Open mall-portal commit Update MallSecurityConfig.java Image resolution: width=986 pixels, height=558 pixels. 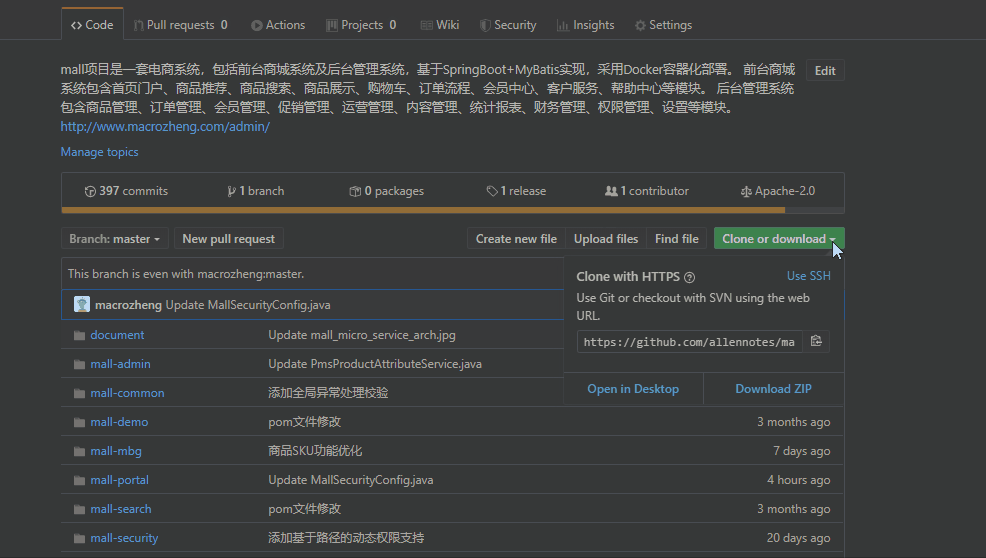click(x=350, y=480)
